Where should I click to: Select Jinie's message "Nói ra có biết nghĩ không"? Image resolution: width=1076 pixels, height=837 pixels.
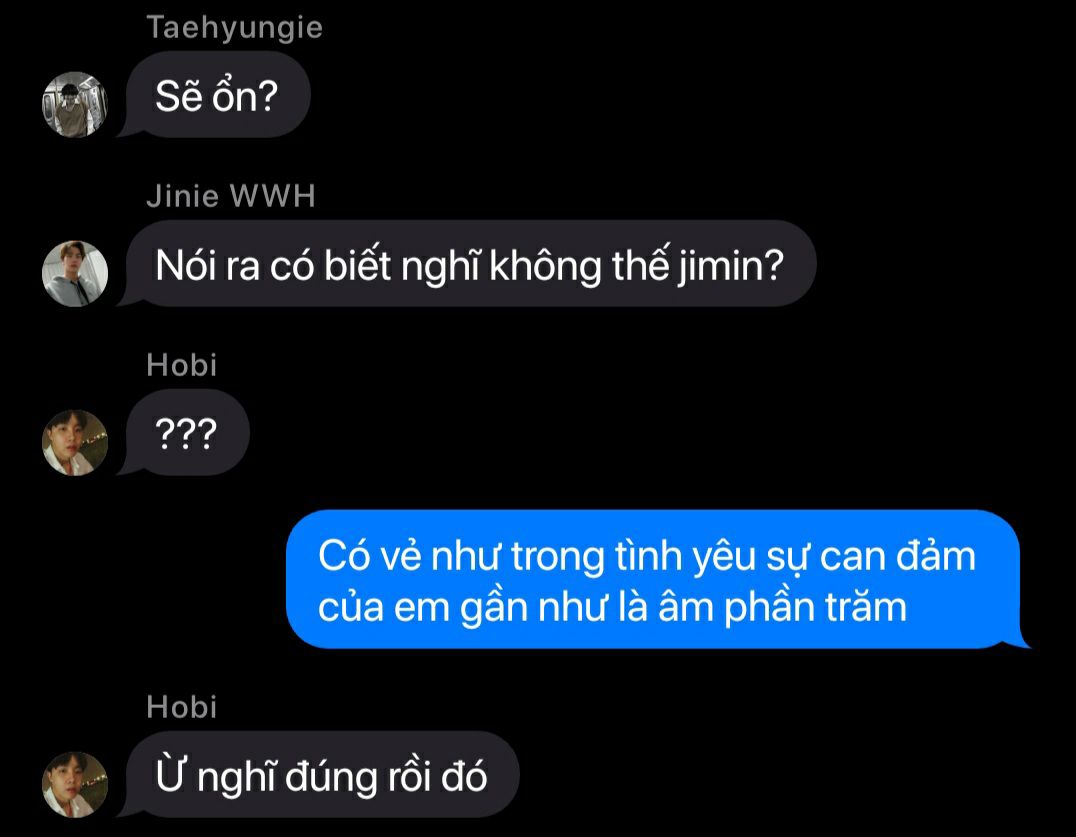coord(469,264)
